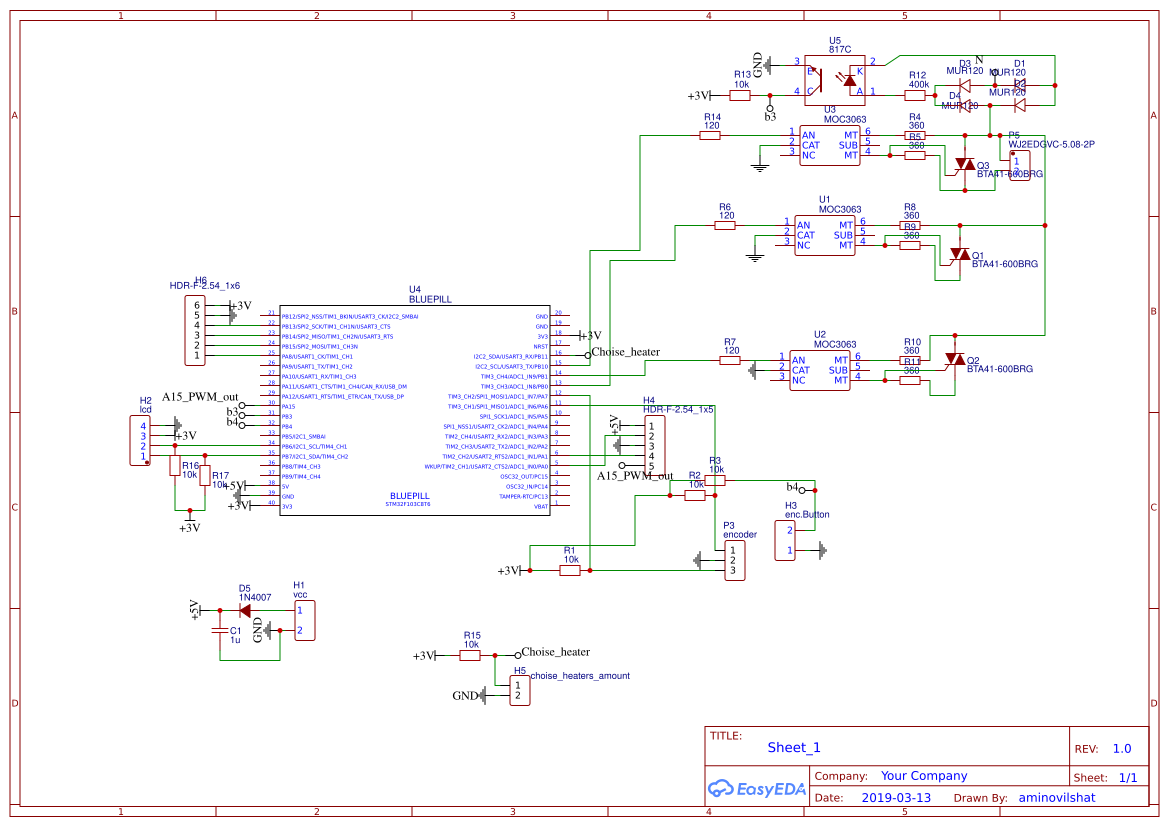Select the Drawn By name aminovilshat
The width and height of the screenshot is (1169, 827).
tap(1058, 797)
